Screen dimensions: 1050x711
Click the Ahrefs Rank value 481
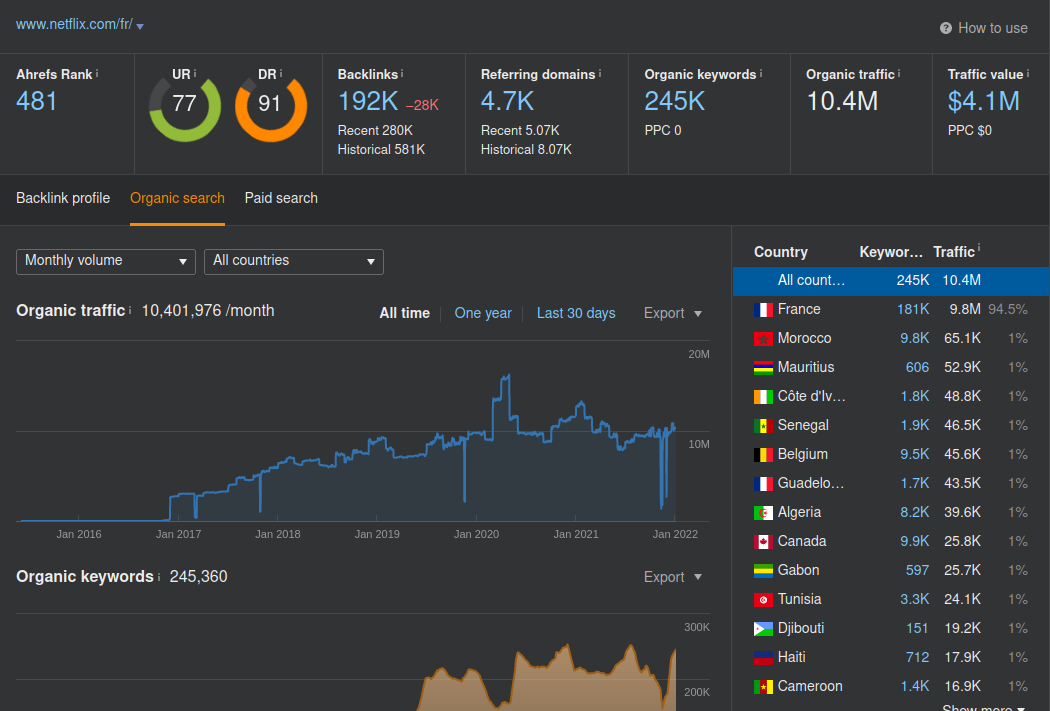37,101
